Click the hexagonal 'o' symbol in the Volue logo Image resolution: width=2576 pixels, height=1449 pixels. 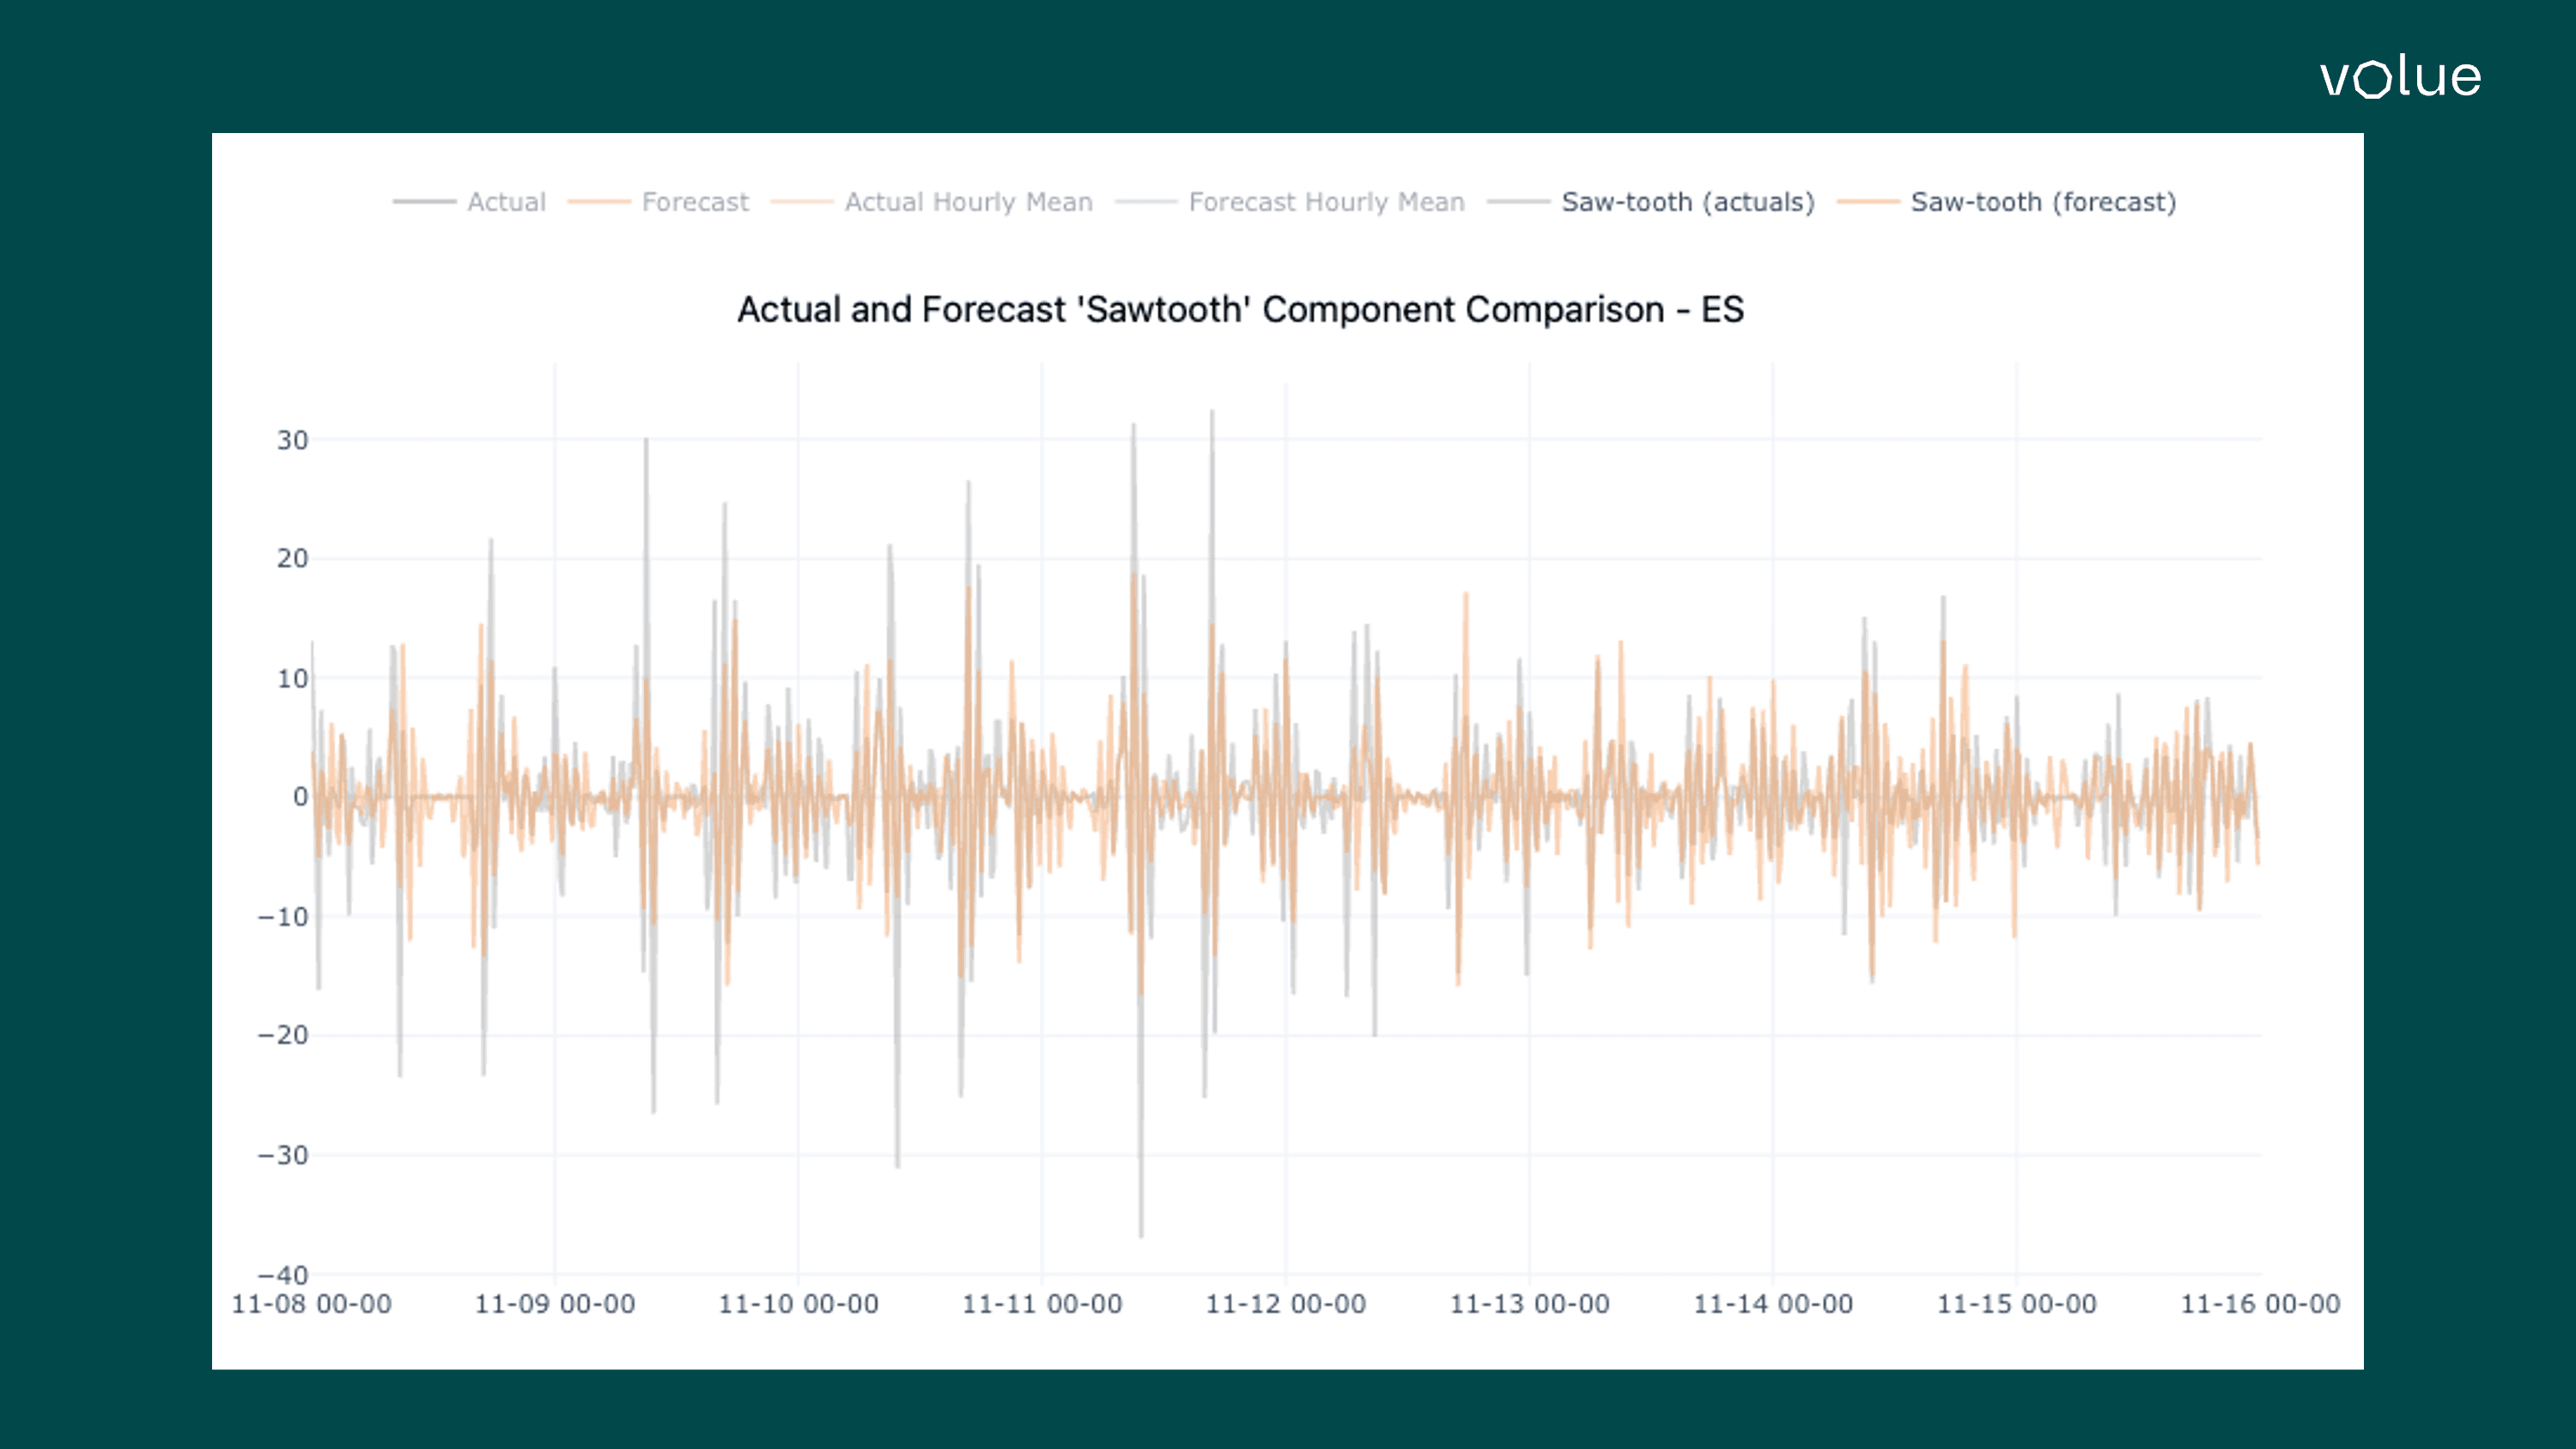[2375, 80]
